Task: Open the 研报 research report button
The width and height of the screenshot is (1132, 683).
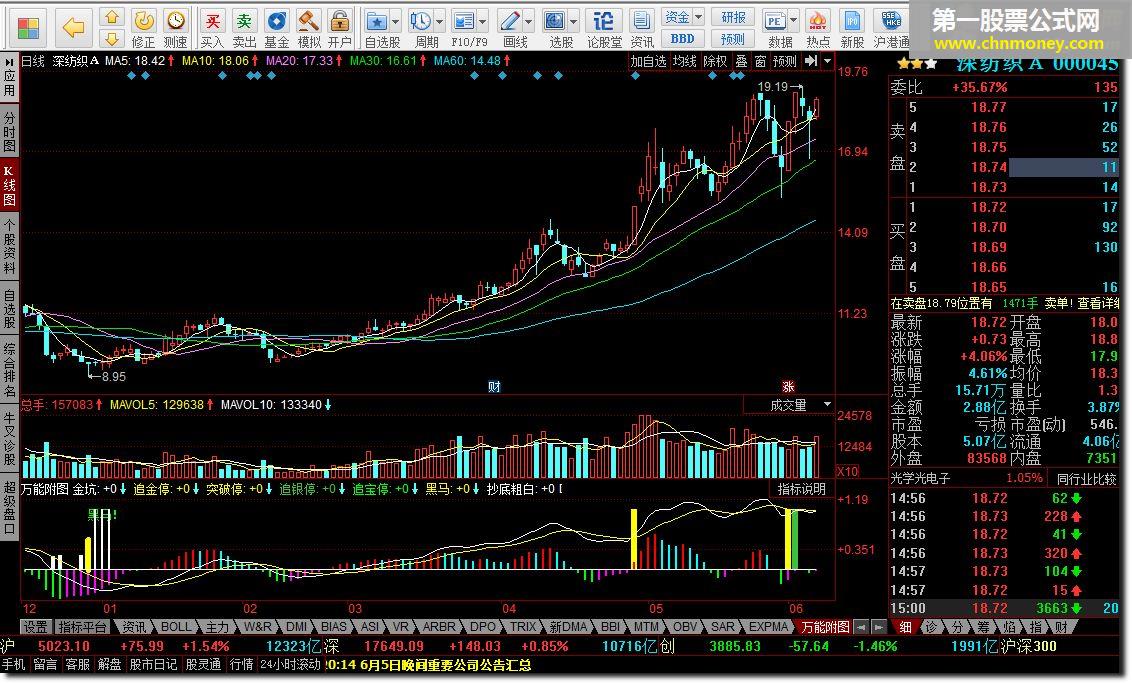Action: tap(733, 17)
